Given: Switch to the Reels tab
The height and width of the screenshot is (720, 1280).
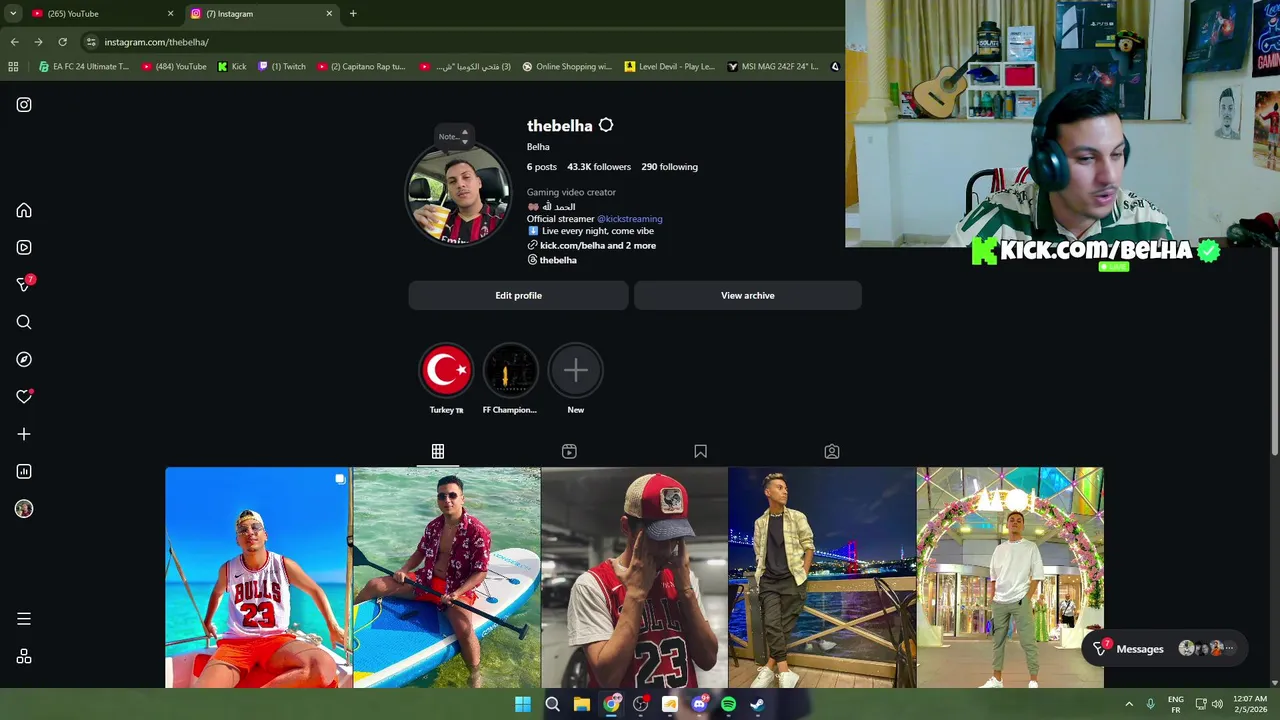Looking at the screenshot, I should 569,452.
